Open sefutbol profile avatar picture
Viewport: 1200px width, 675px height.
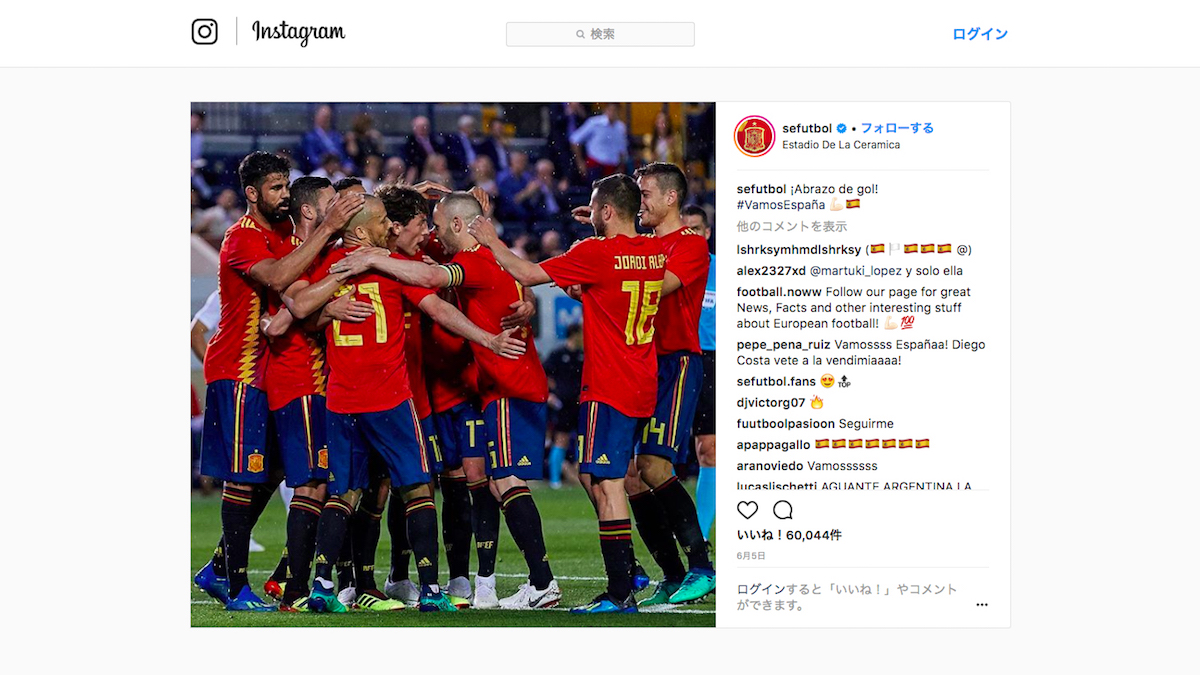754,136
